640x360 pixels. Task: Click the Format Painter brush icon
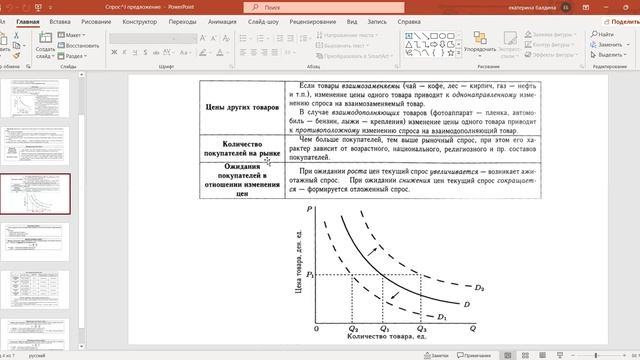point(16,55)
